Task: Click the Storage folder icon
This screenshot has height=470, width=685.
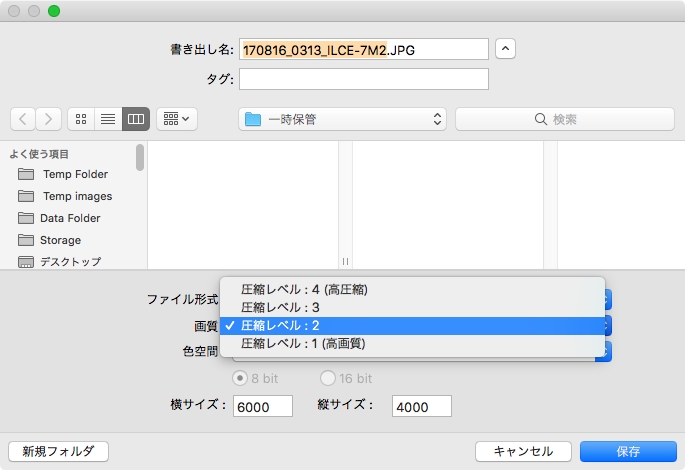Action: (26, 240)
